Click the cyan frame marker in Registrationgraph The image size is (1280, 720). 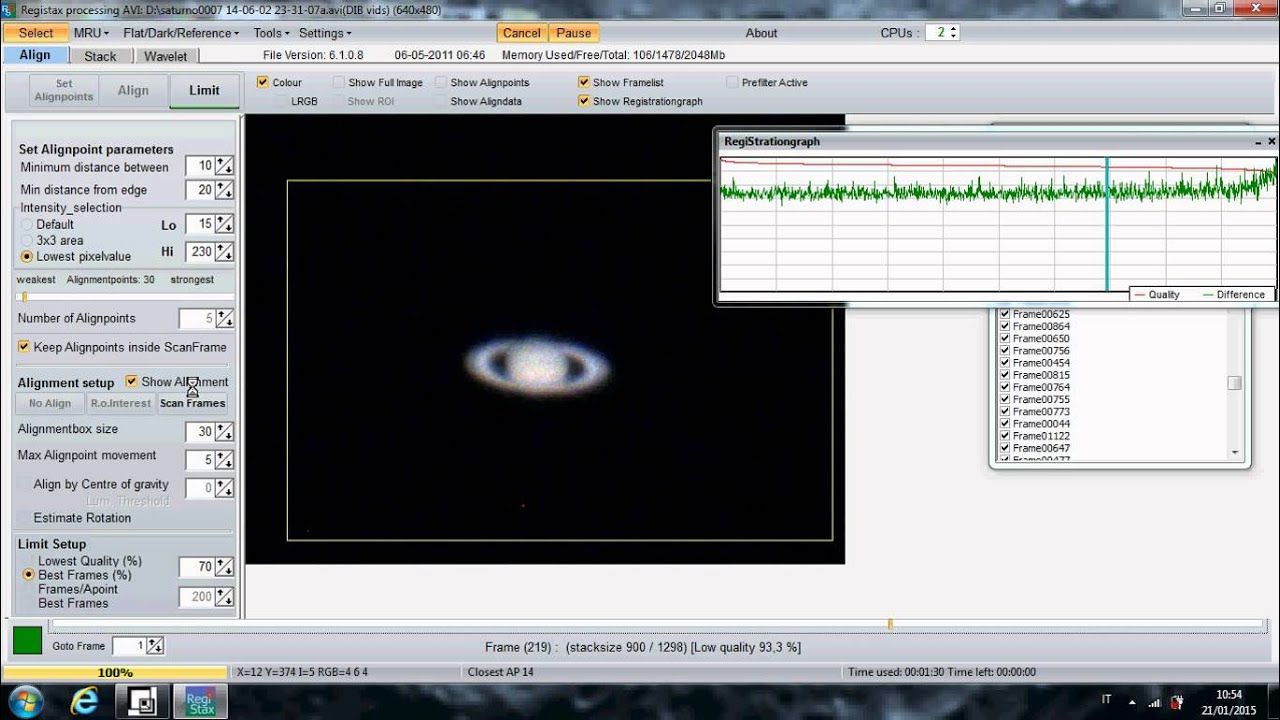coord(1107,224)
